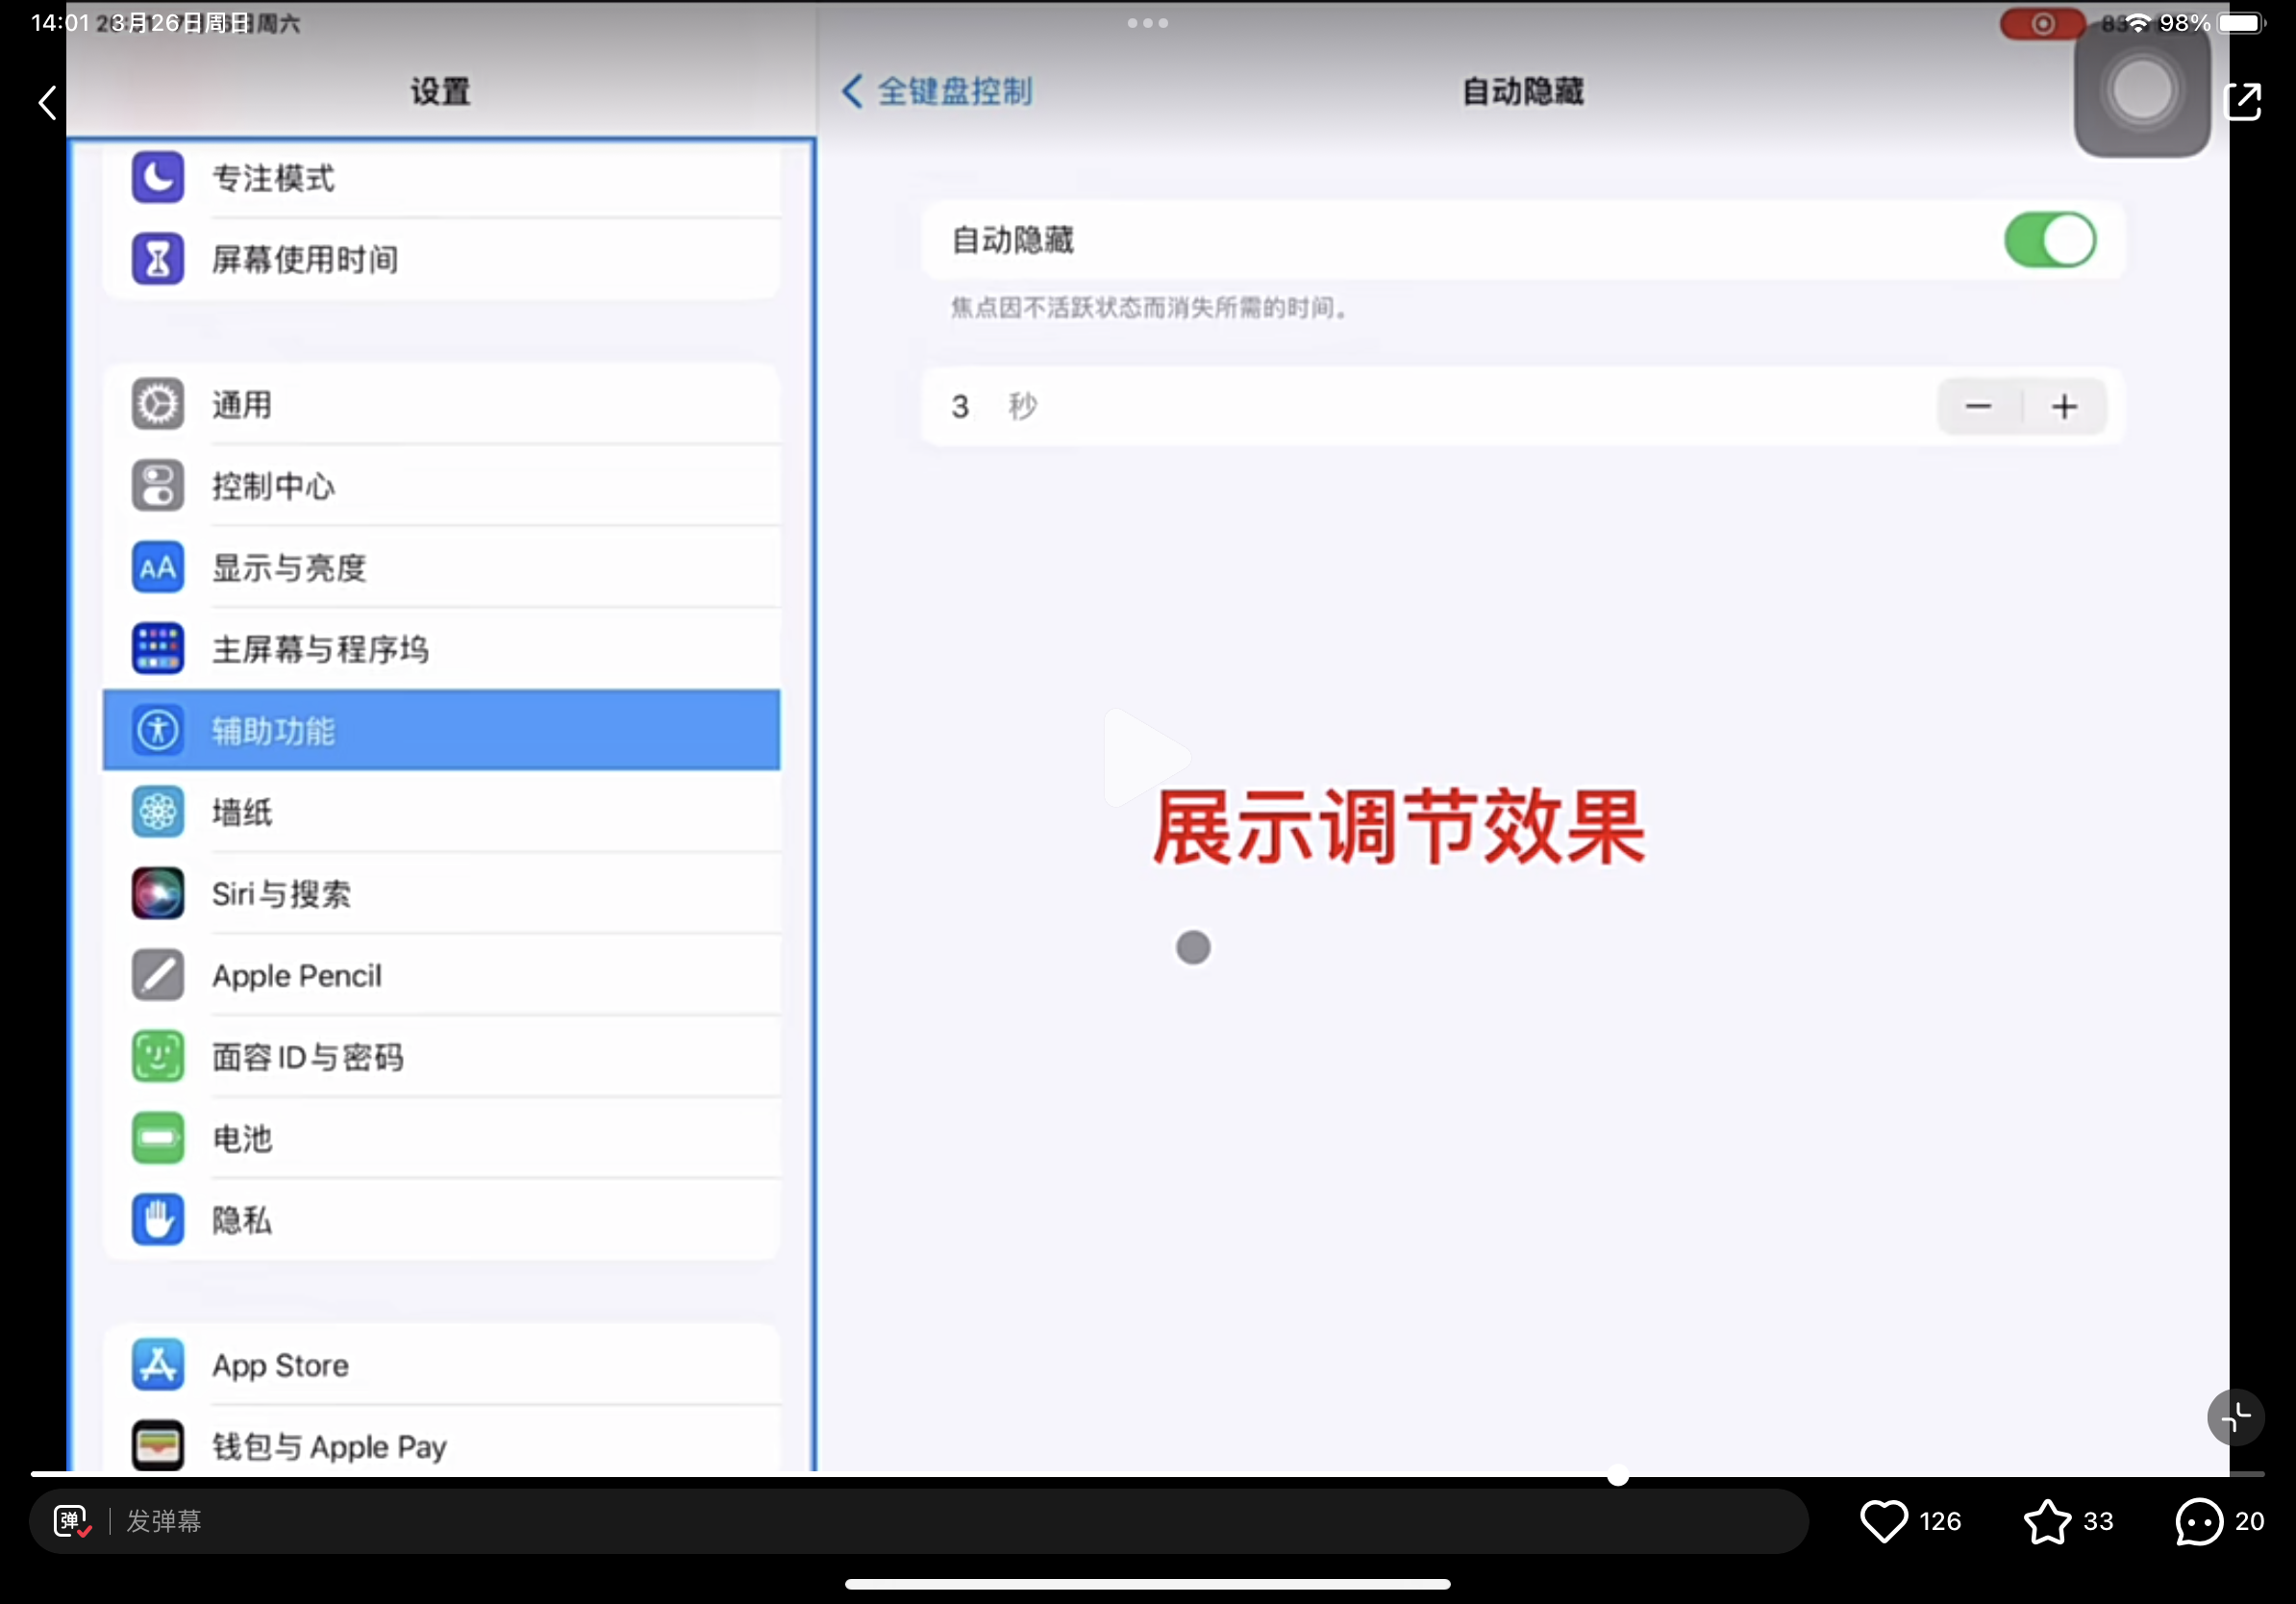Image resolution: width=2296 pixels, height=1604 pixels.
Task: Toggle danmaku display icon
Action: point(72,1521)
